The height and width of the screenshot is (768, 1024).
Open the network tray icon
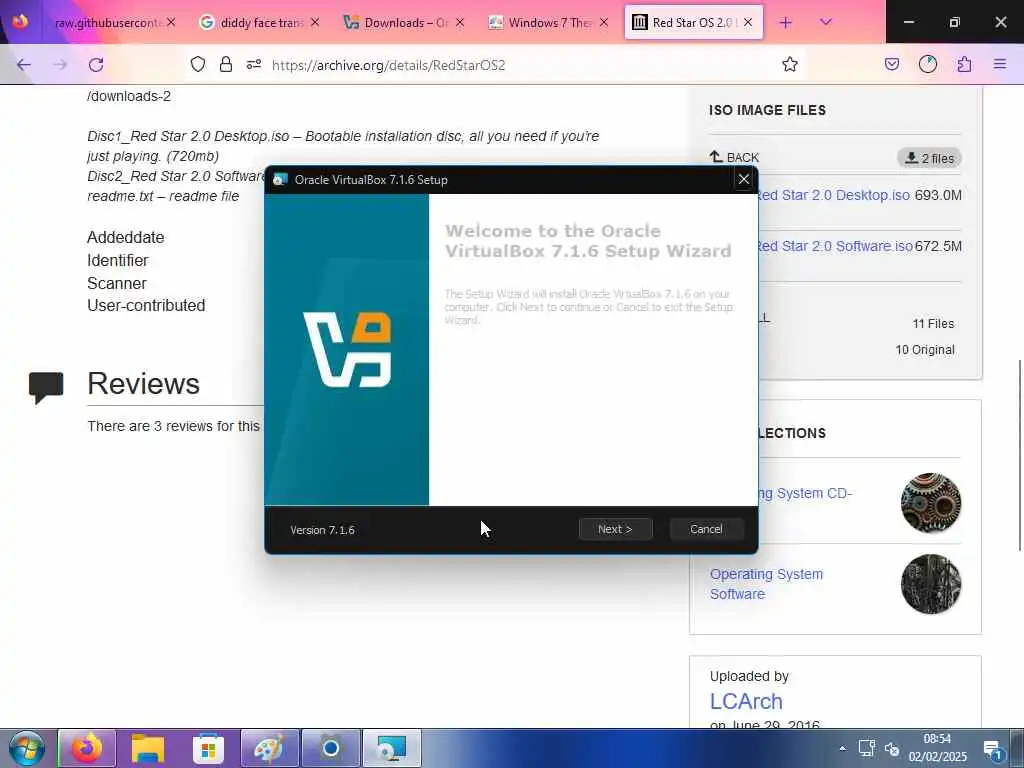(x=867, y=748)
